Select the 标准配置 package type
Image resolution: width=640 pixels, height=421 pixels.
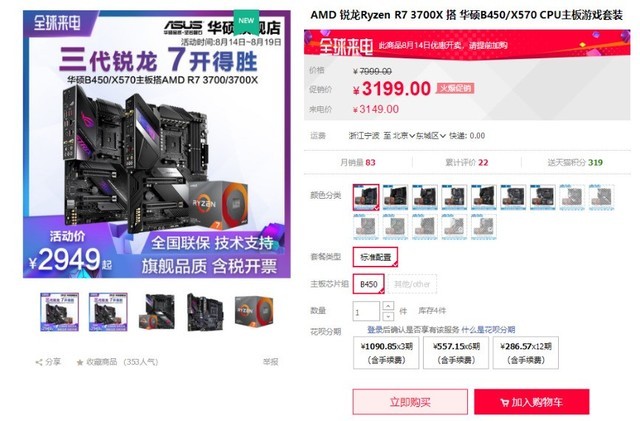point(376,257)
